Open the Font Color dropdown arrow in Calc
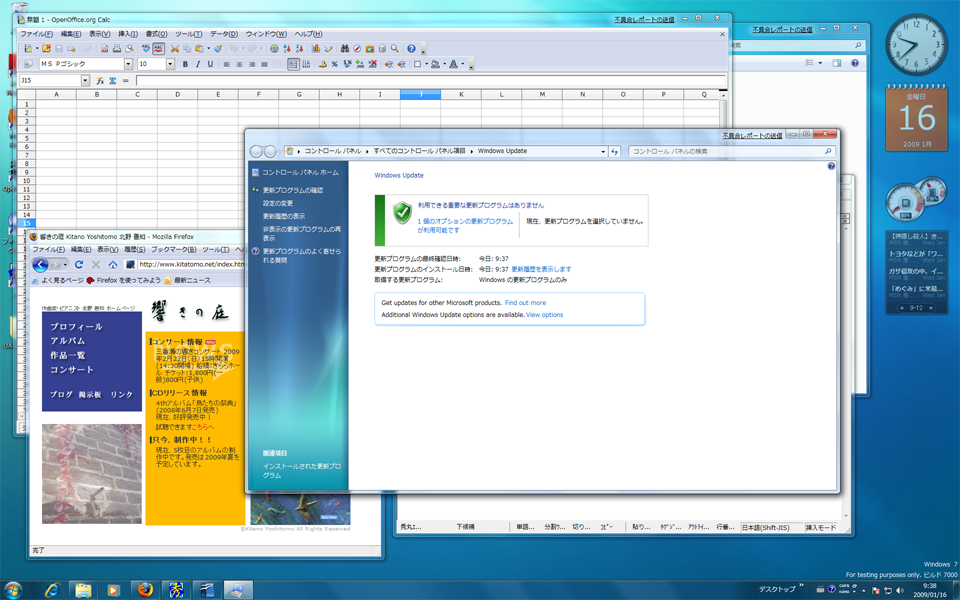Viewport: 960px width, 600px height. (462, 64)
